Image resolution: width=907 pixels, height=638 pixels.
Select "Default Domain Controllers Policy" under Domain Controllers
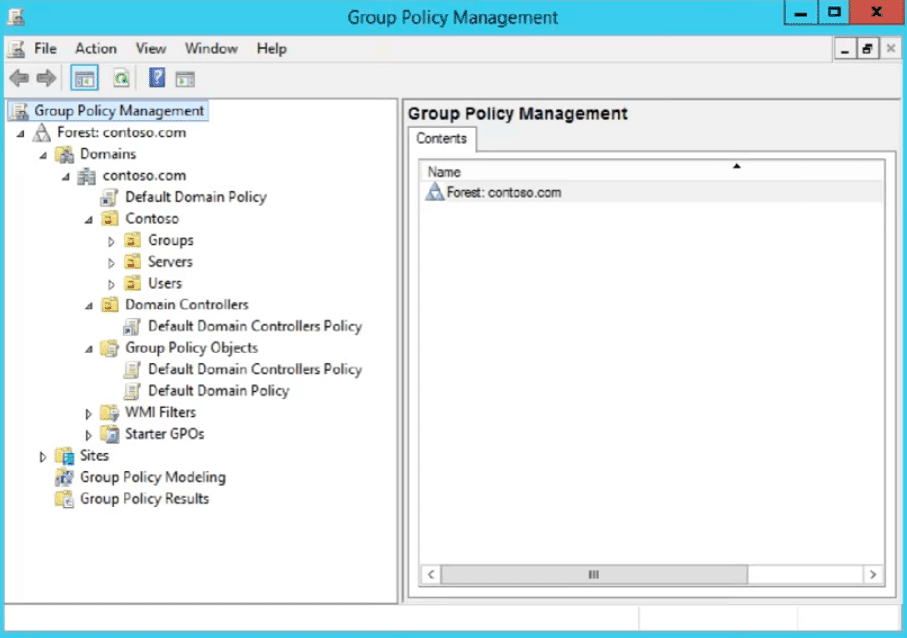[255, 326]
